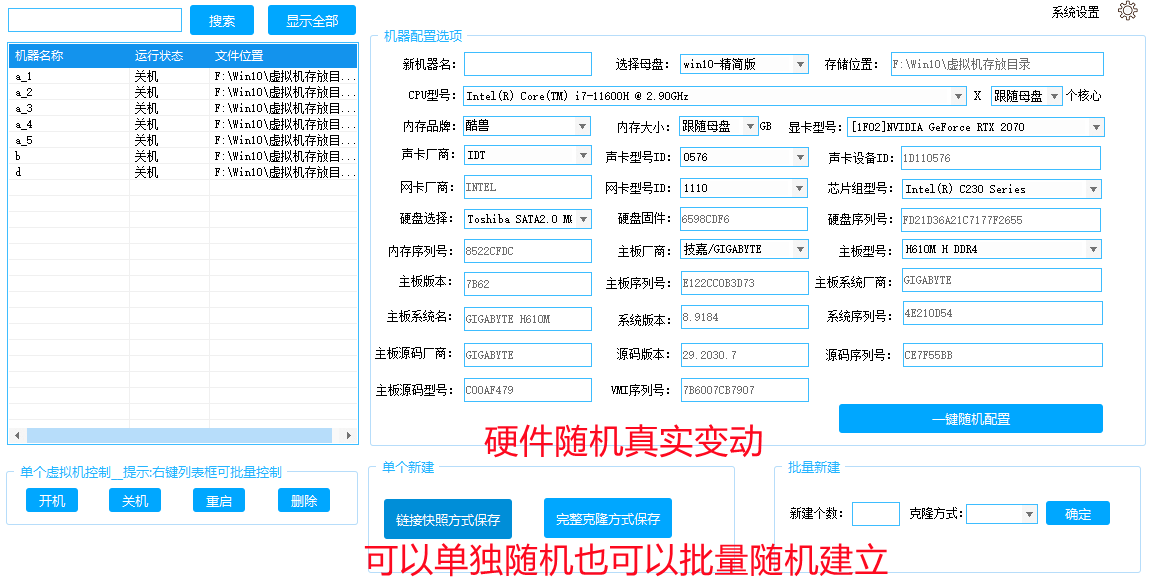
Task: Expand the 显卡型号 dropdown
Action: [1096, 127]
